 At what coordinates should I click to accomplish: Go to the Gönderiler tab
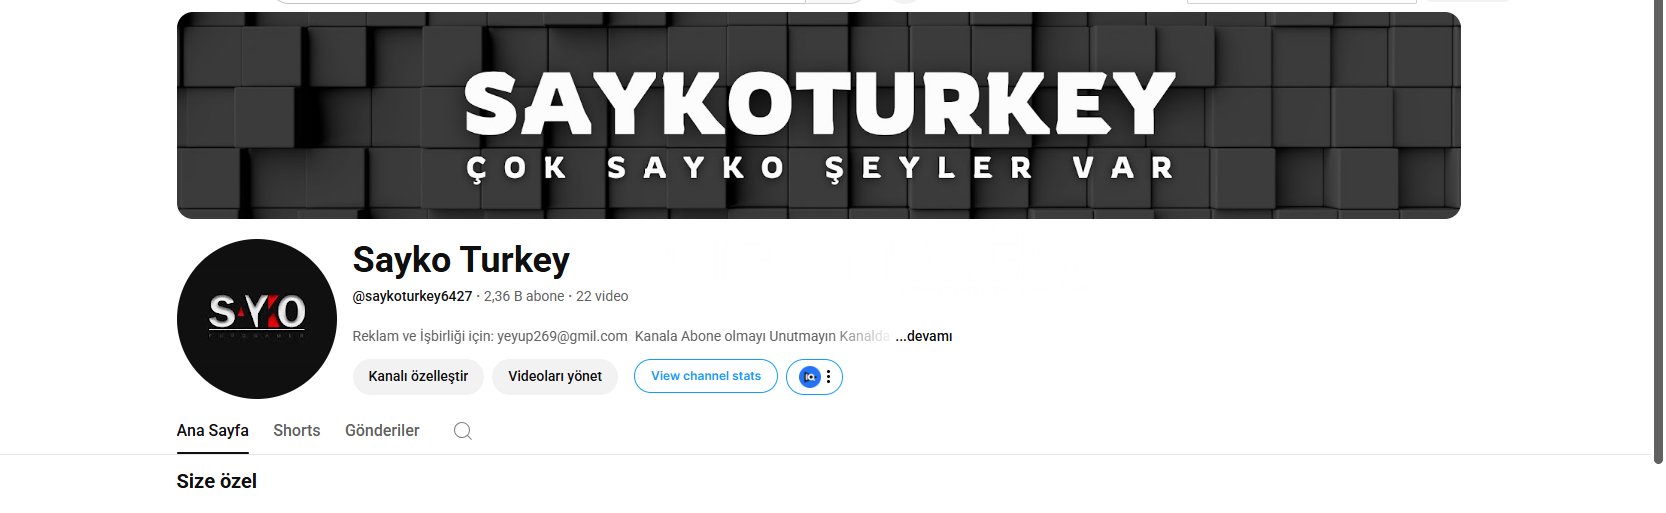tap(382, 431)
